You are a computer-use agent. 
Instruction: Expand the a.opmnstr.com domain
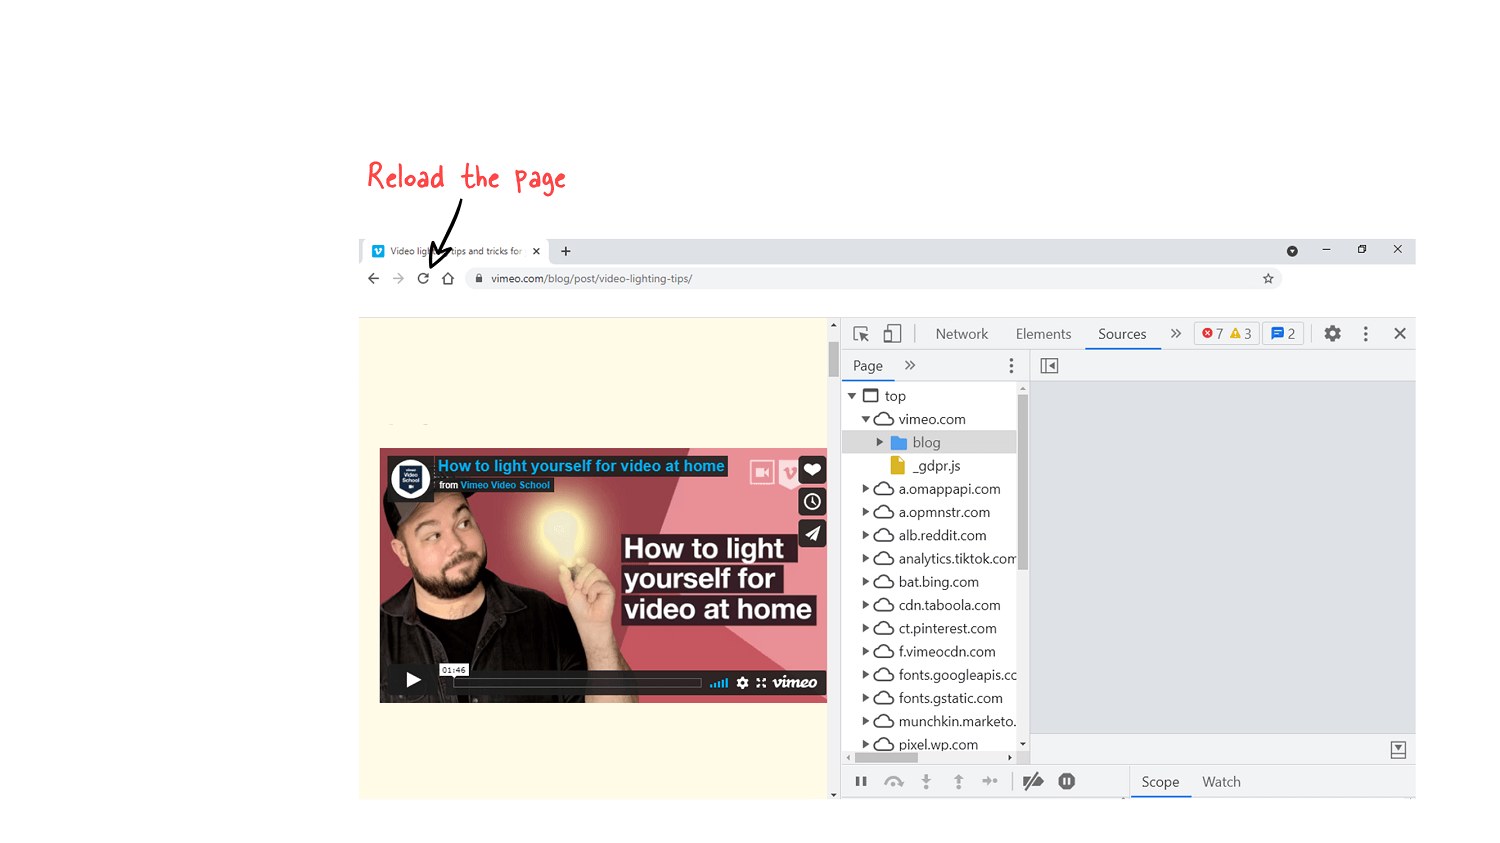(866, 512)
